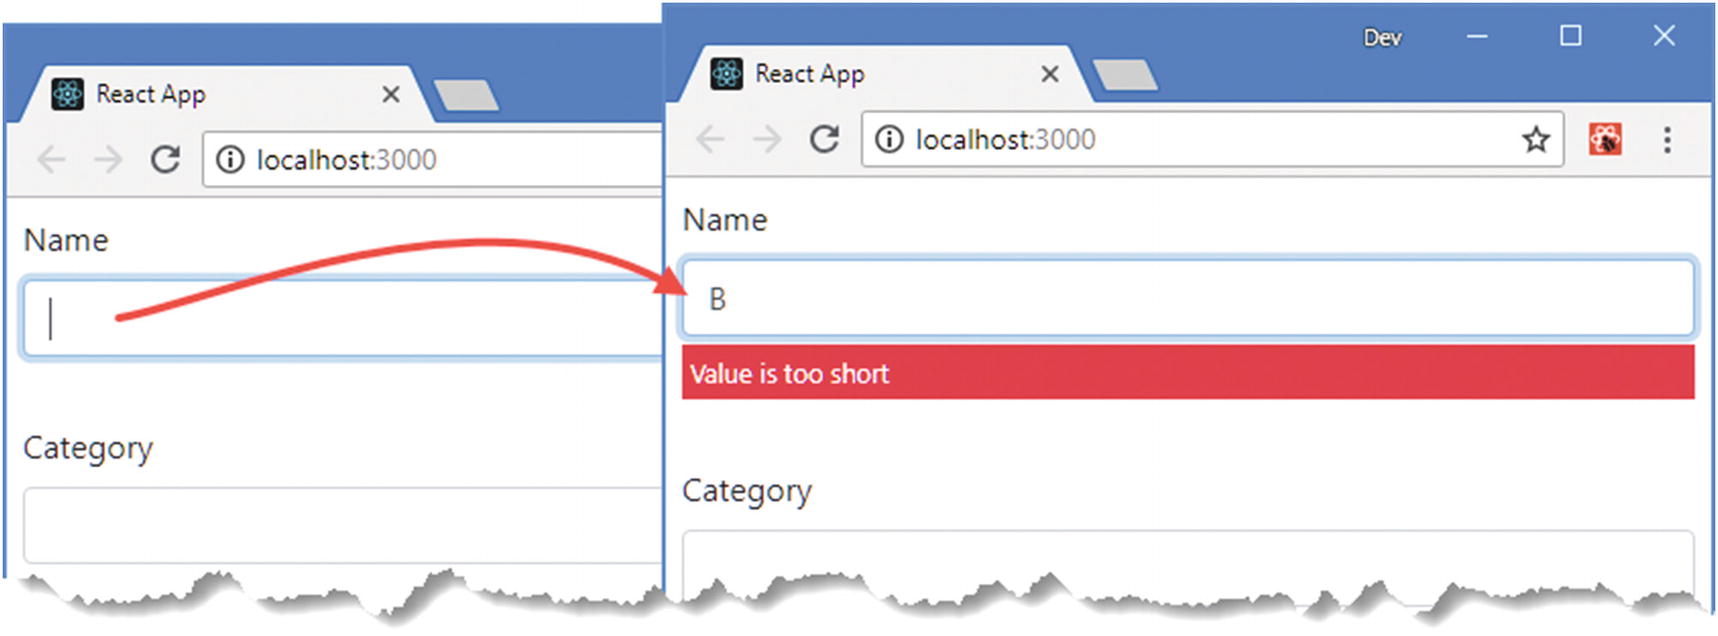Go forward in the window showing 'Value is too short'
The width and height of the screenshot is (1718, 636).
point(767,139)
